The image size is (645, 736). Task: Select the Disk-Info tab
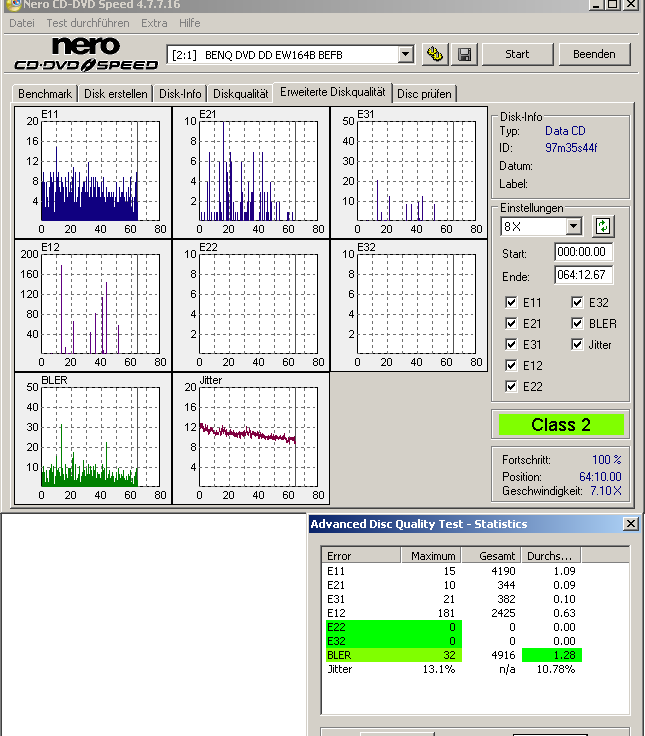pos(180,94)
